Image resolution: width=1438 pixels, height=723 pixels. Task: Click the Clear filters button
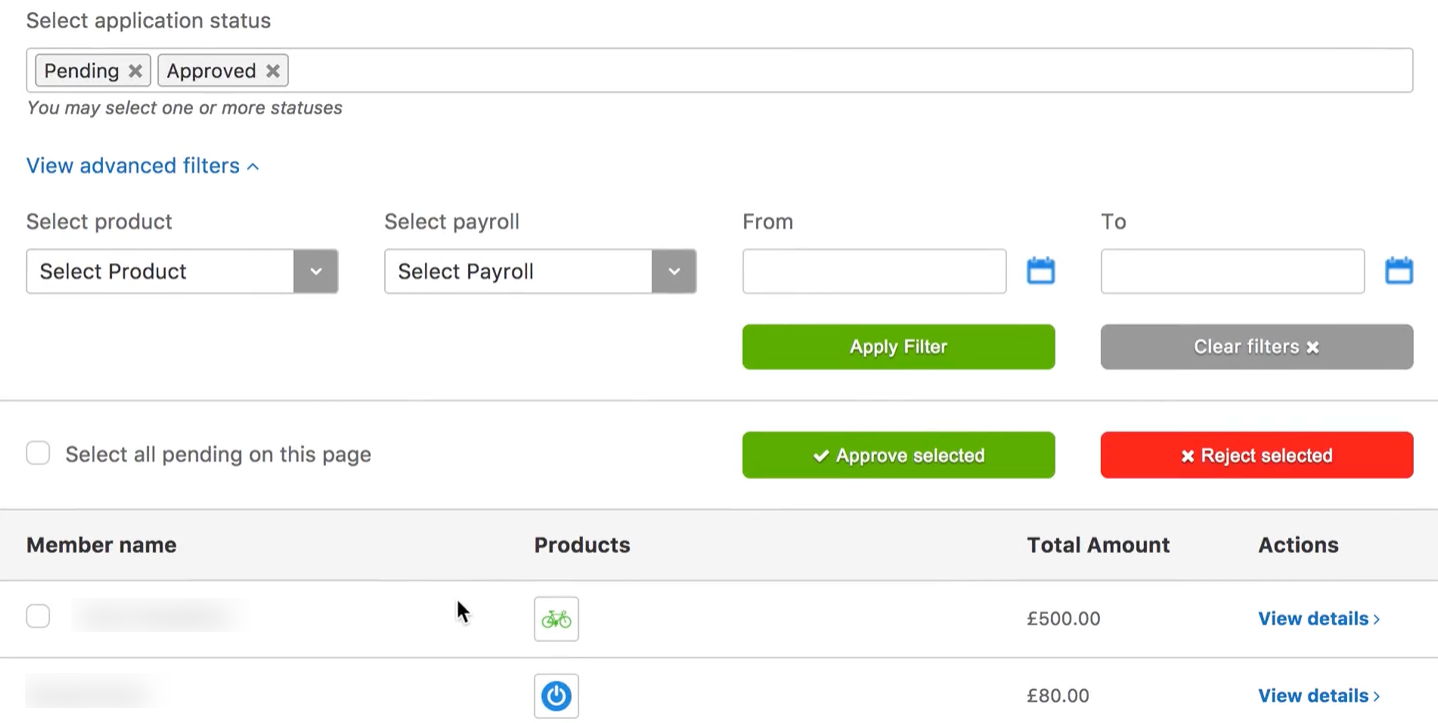click(x=1256, y=347)
